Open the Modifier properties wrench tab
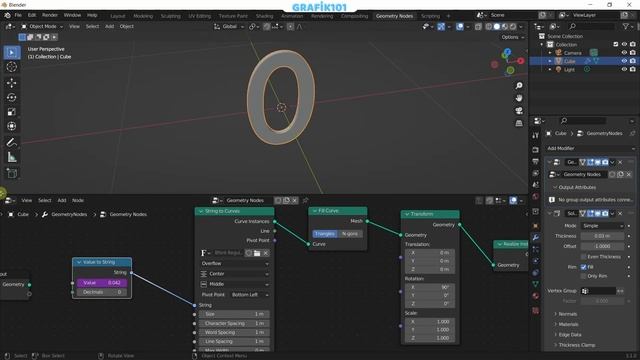Viewport: 640px width, 360px height. (x=536, y=238)
